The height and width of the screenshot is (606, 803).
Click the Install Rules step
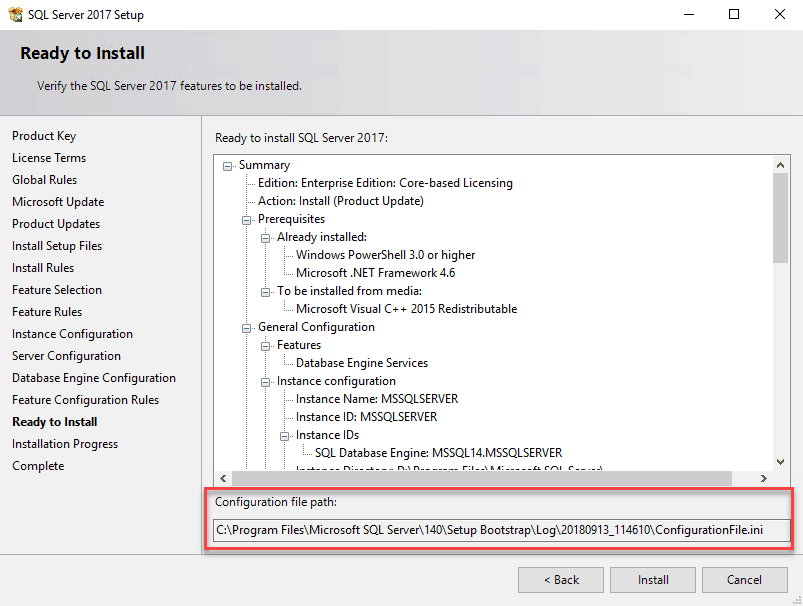tap(43, 268)
